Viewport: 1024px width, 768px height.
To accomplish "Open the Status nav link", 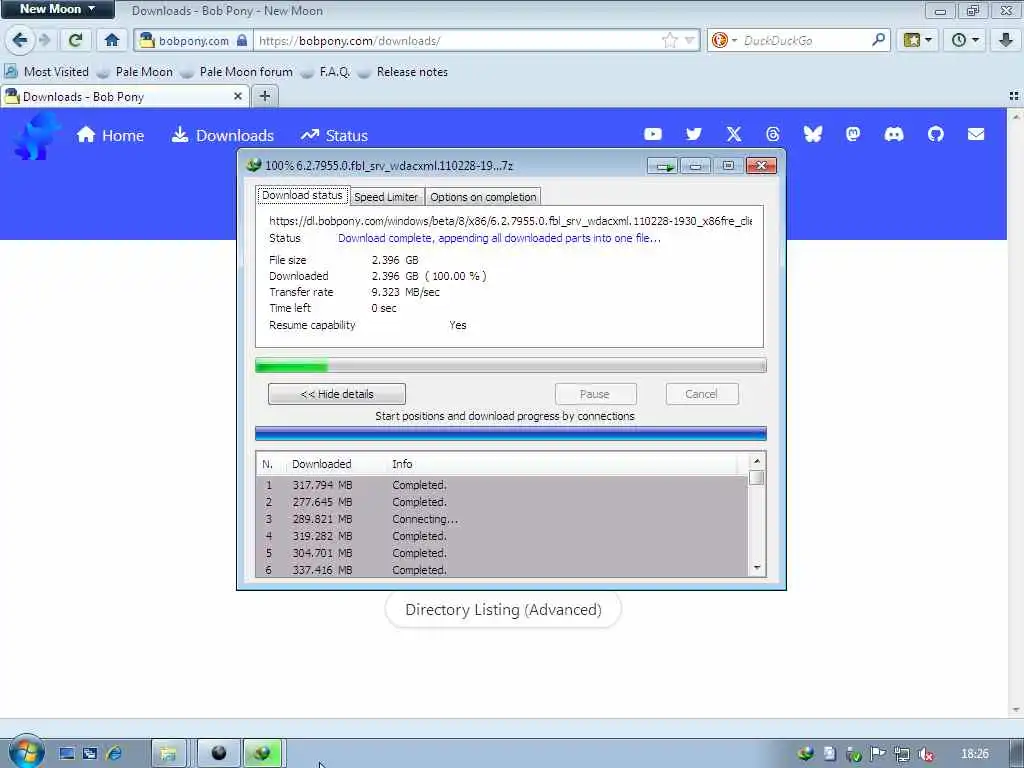I will 334,135.
